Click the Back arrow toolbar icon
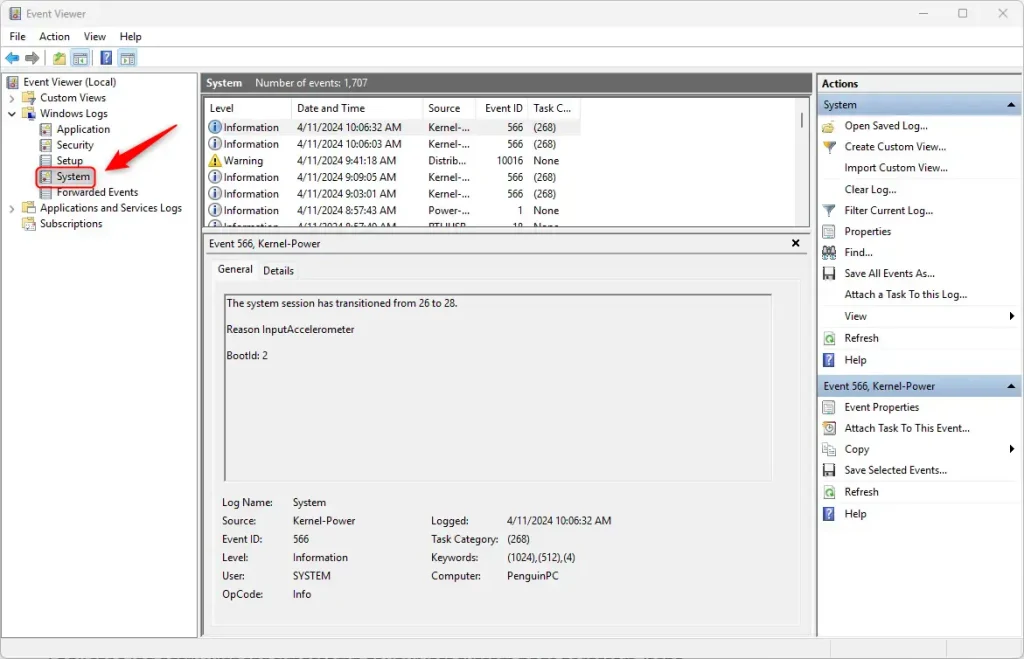Viewport: 1024px width, 659px height. point(12,58)
